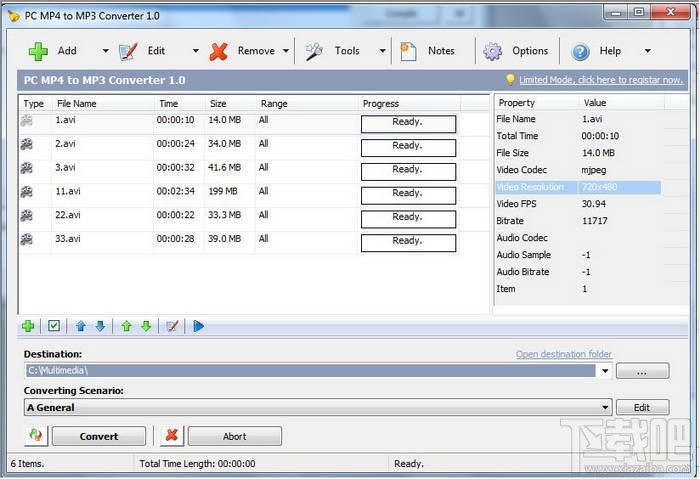Screen dimensions: 700x479
Task: Click the 'A General' scenario combo box
Action: tap(318, 407)
